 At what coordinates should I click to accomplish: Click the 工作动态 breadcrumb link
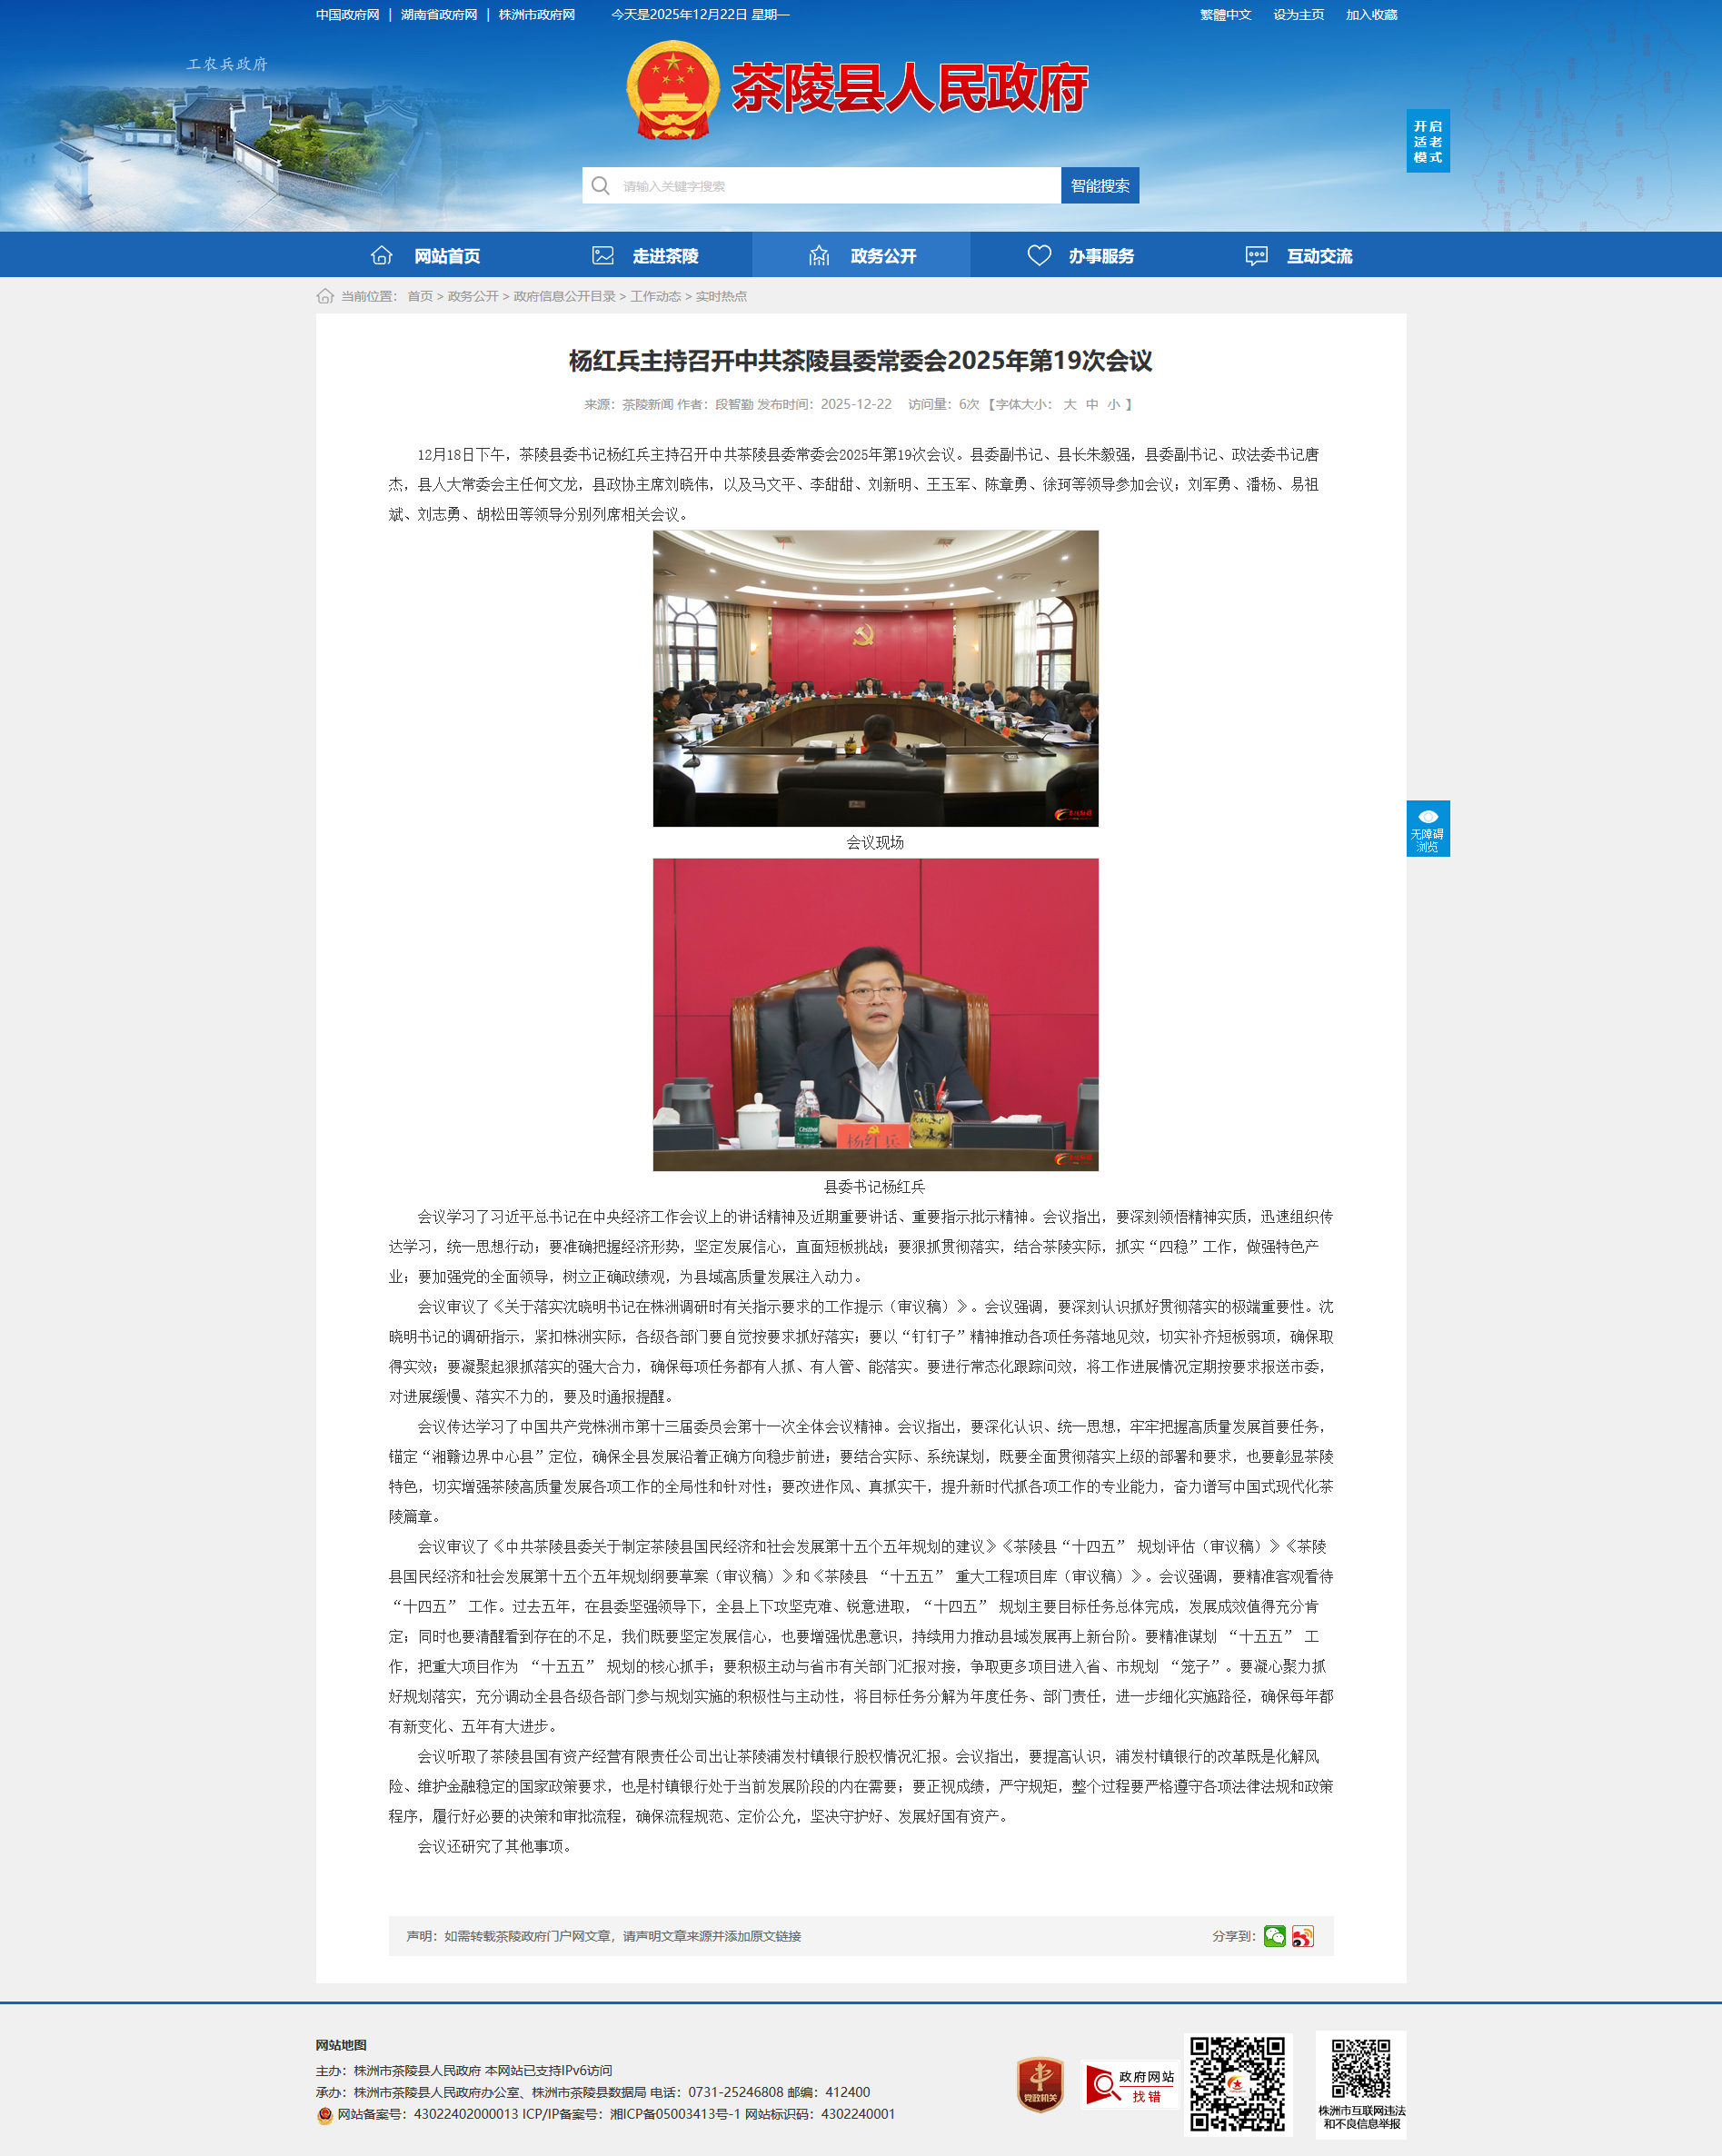655,296
